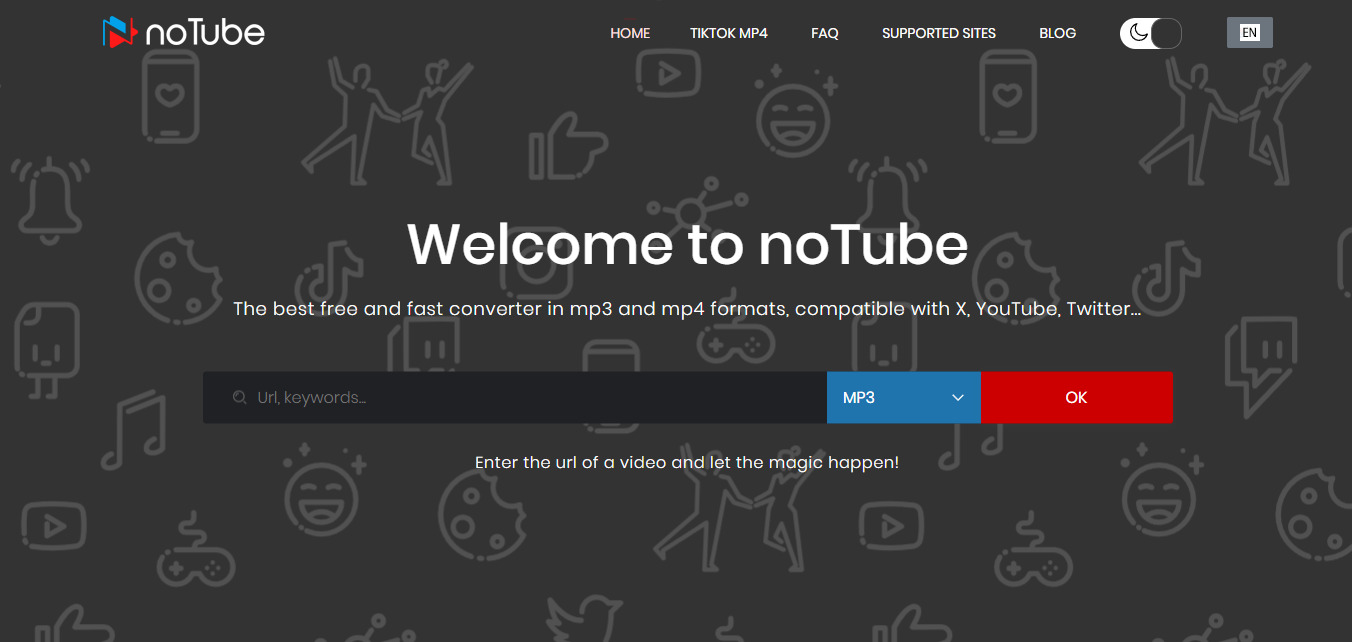Screen dimensions: 1352x642
Task: Click the 'Welcome to noTube' heading
Action: pyautogui.click(x=688, y=245)
